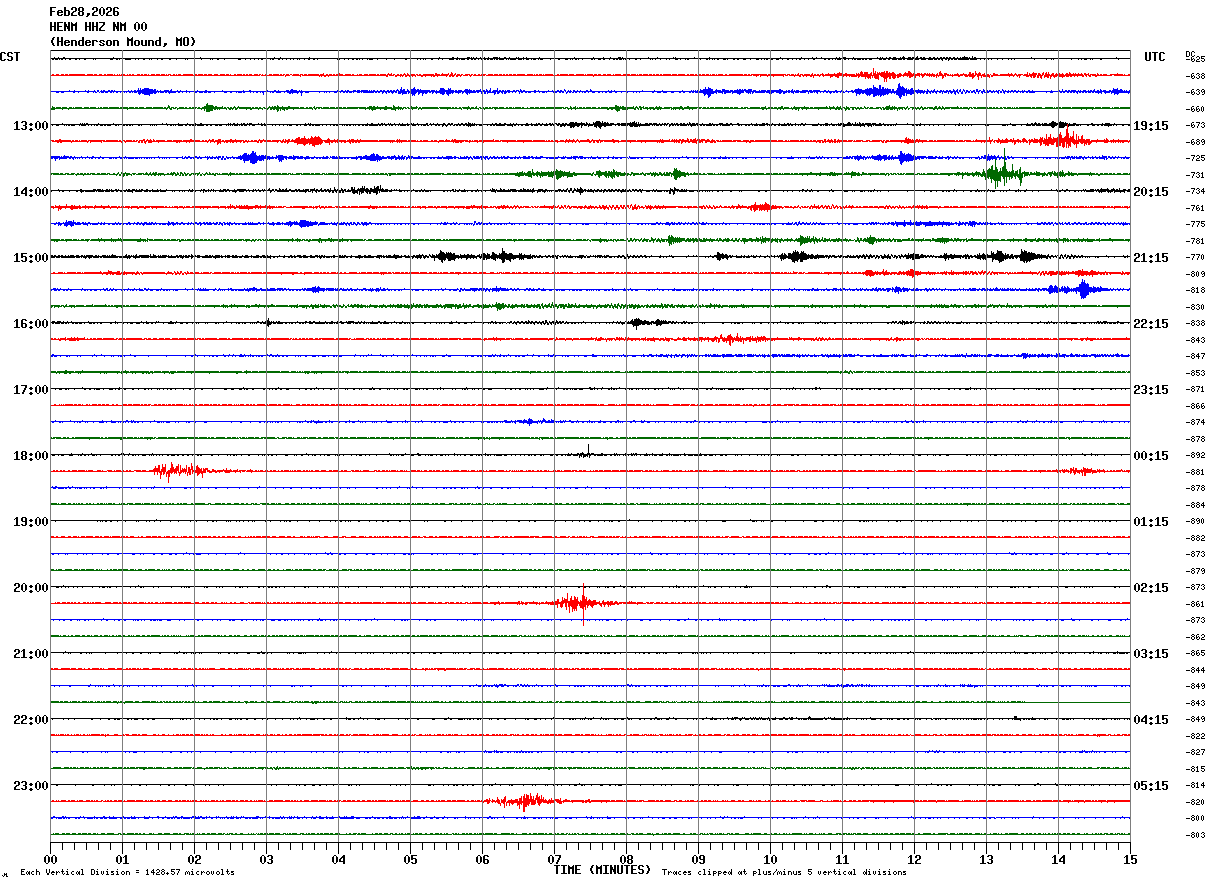1210x886 pixels.
Task: Select the 21:00 CST row label
Action: tap(31, 654)
